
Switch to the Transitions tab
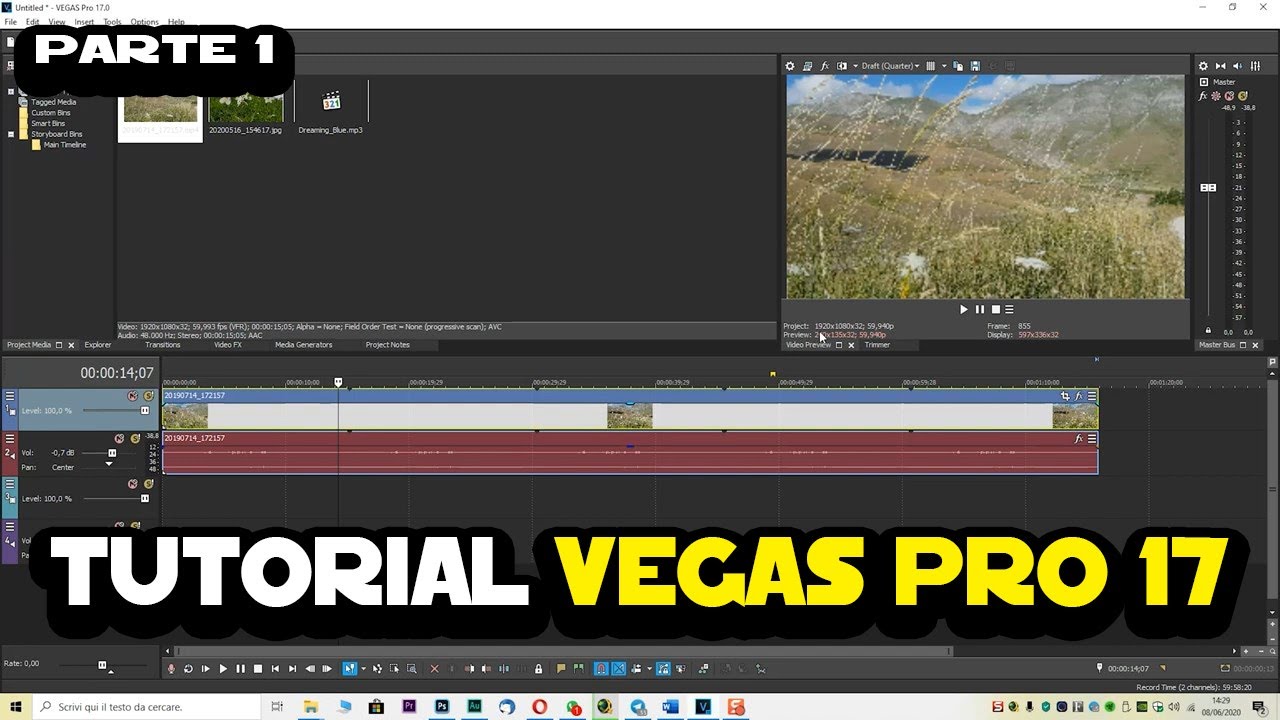click(163, 345)
